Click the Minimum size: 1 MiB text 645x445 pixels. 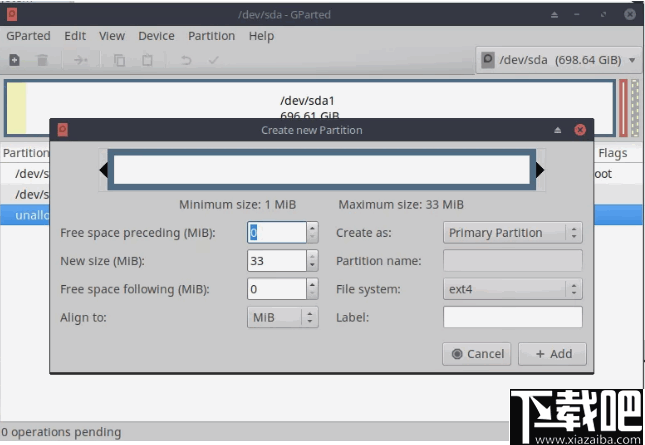[237, 204]
